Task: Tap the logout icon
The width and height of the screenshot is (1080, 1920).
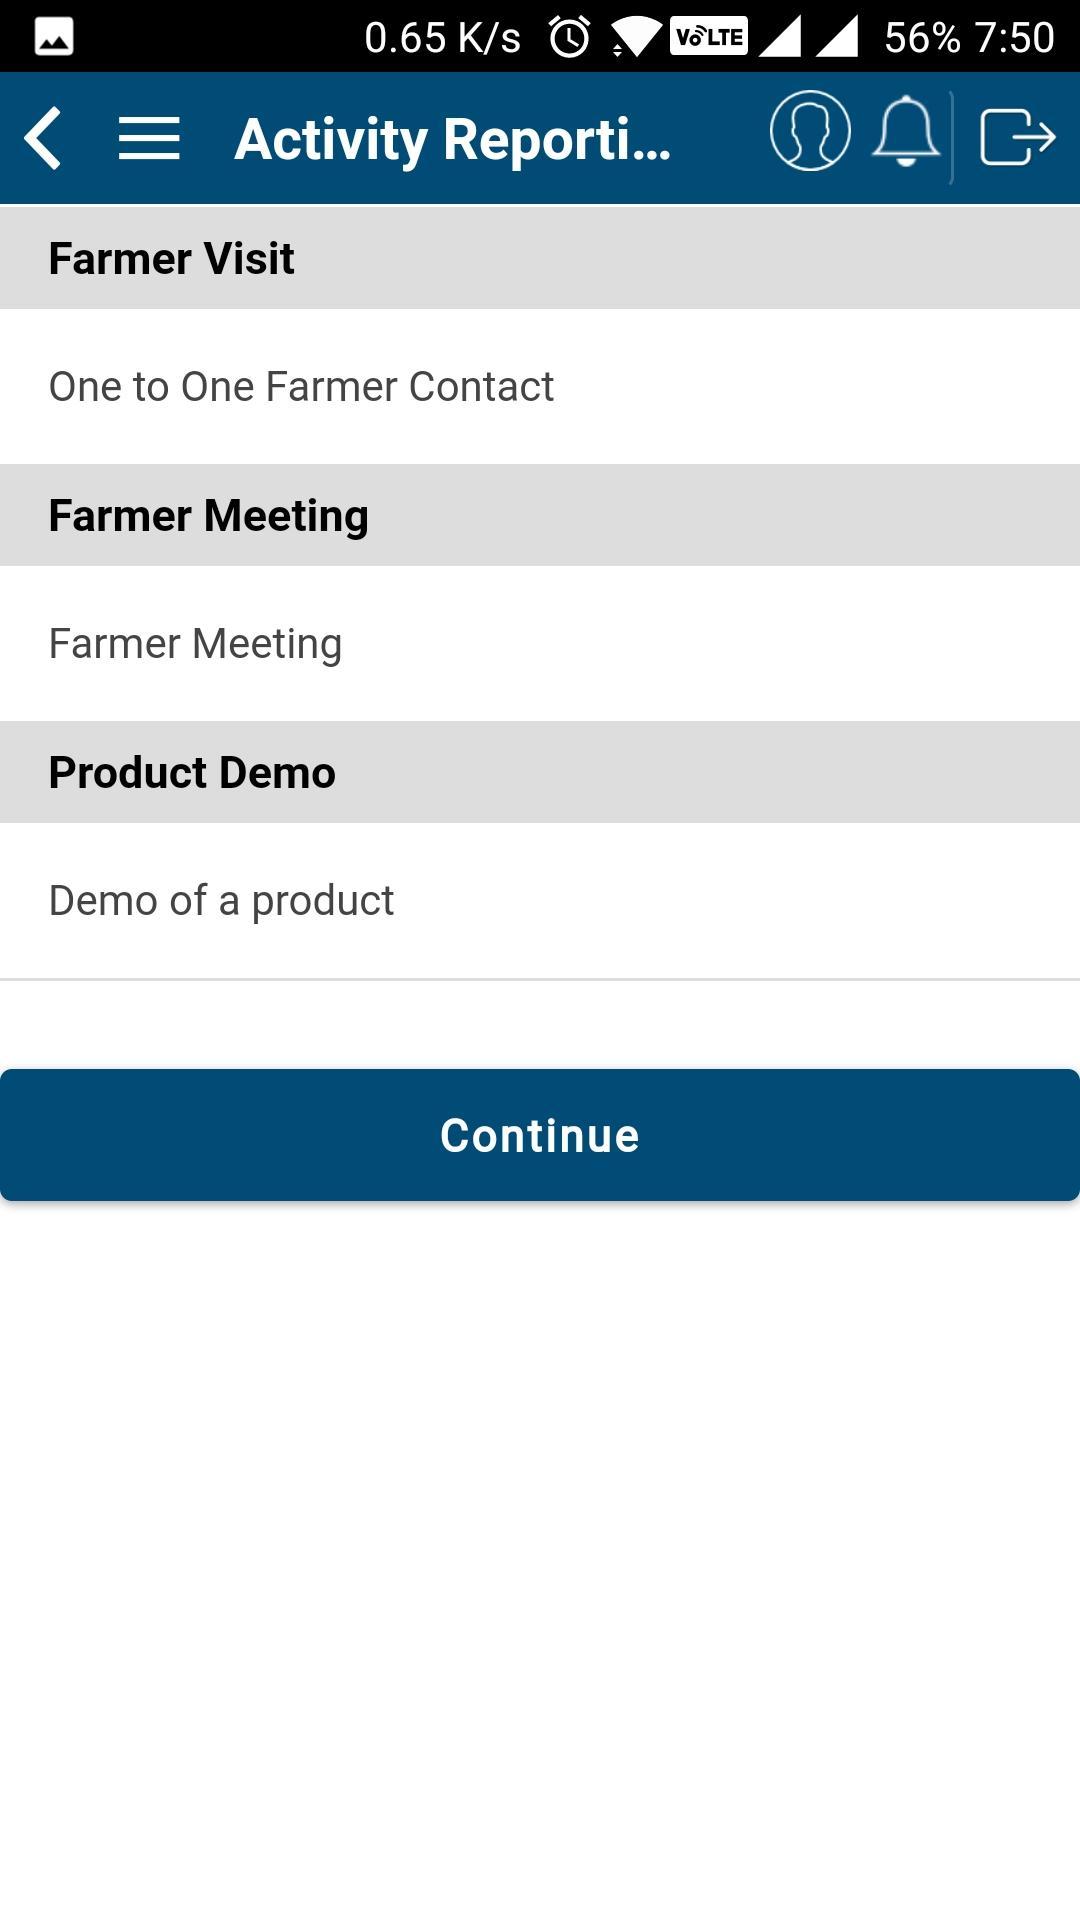Action: point(1017,137)
